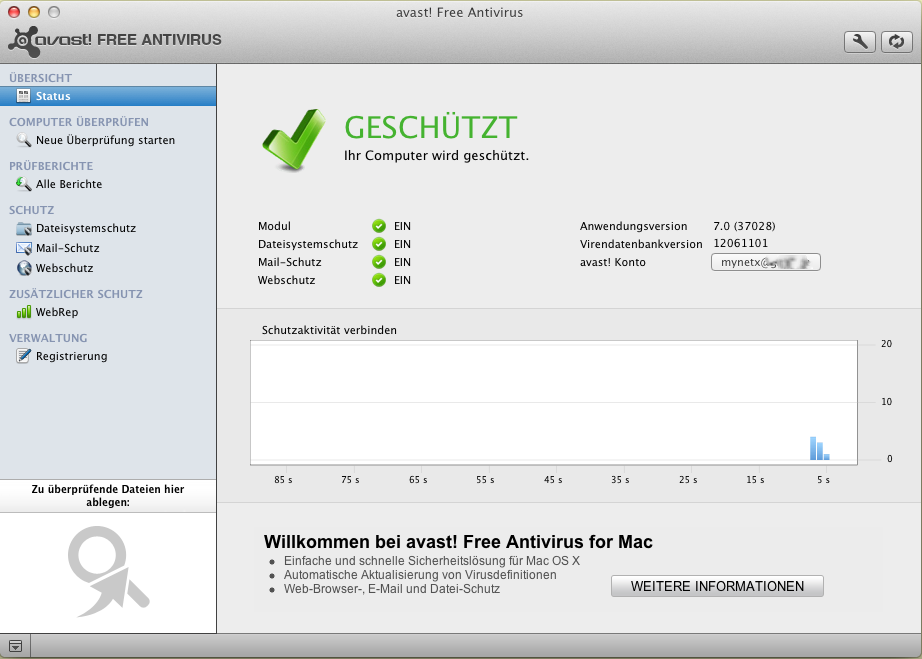Click the Virendatenbankversion 12061101 value
Viewport: 922px width, 659px height.
coord(740,243)
